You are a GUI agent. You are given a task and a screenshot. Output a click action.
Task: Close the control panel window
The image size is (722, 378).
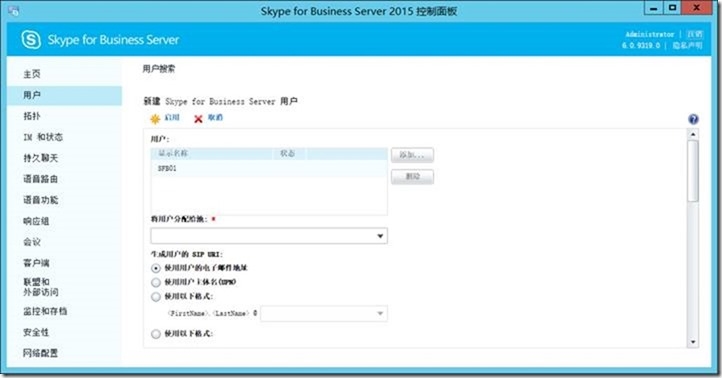(697, 8)
